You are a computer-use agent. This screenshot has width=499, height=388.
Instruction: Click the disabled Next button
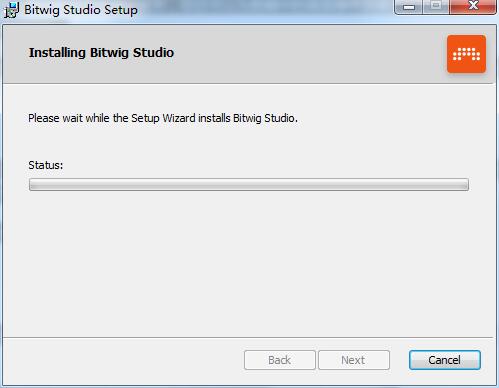[354, 360]
